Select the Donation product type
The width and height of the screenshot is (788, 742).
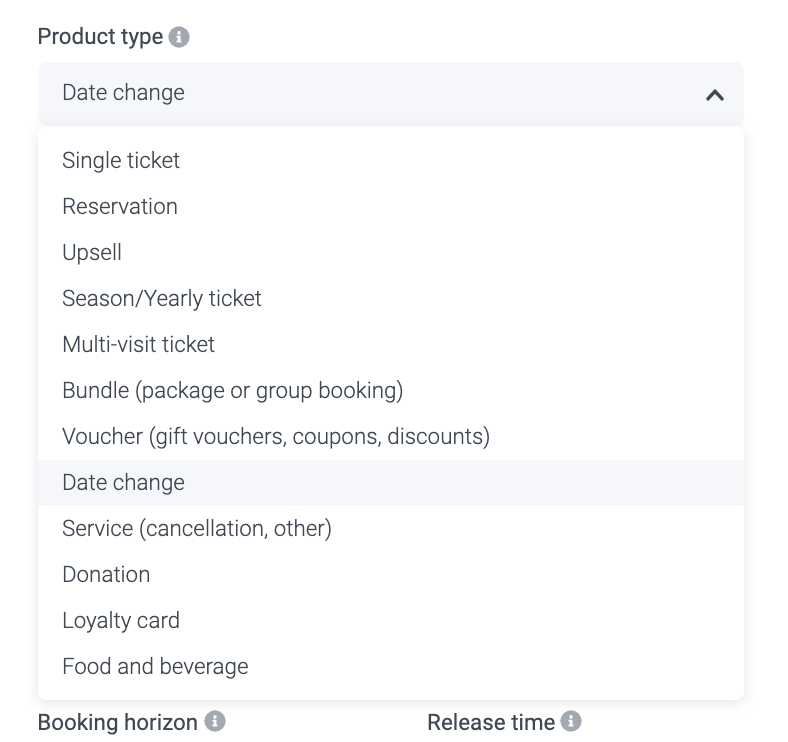click(x=106, y=574)
